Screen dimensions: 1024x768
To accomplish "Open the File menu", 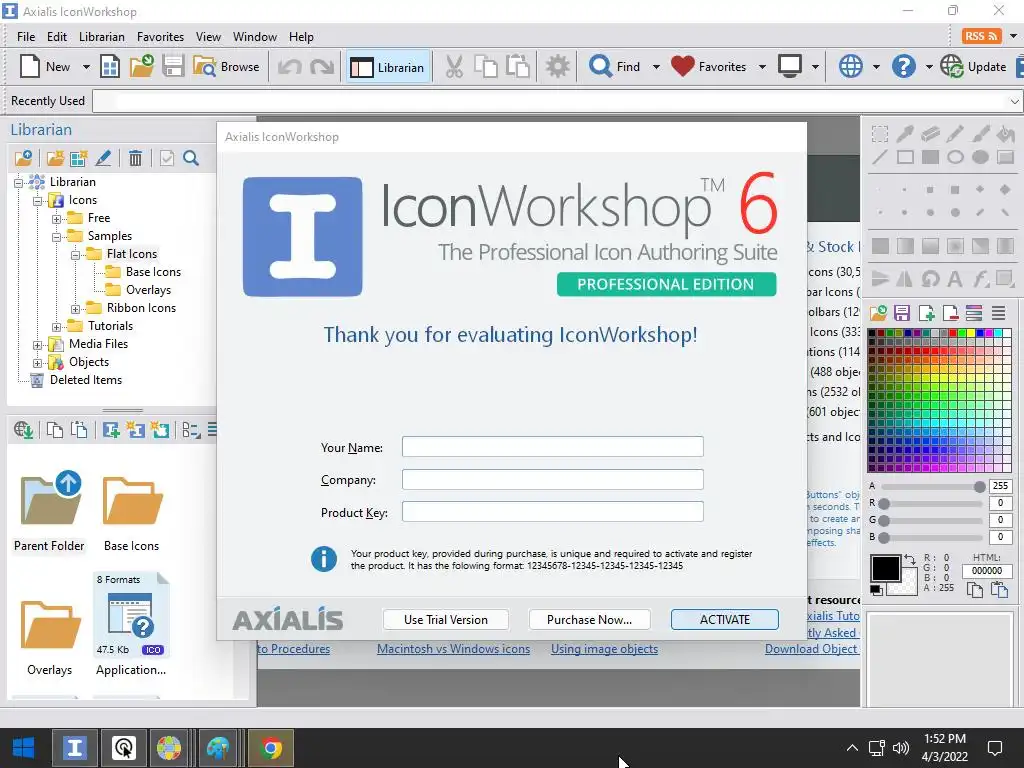I will click(26, 37).
